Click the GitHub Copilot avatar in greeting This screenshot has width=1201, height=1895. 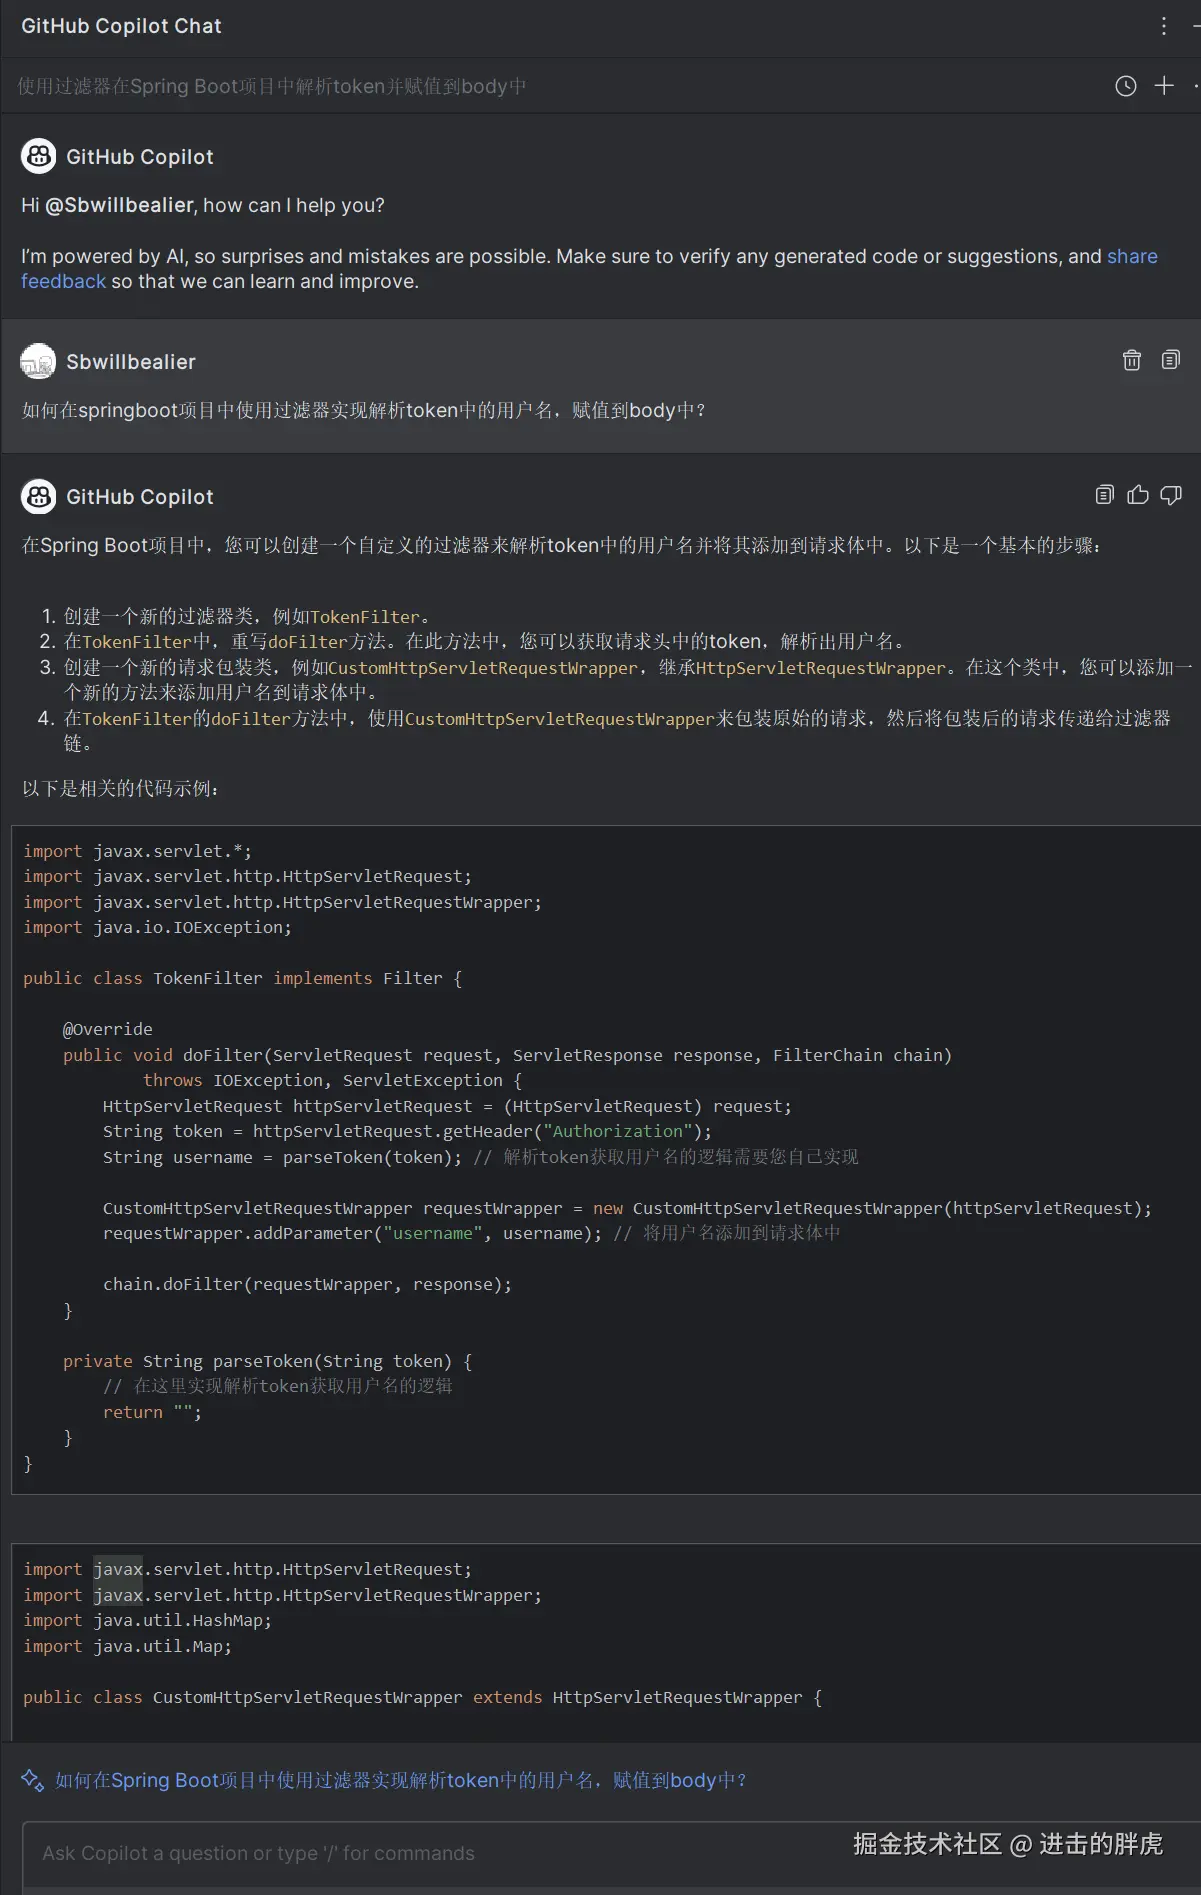39,156
